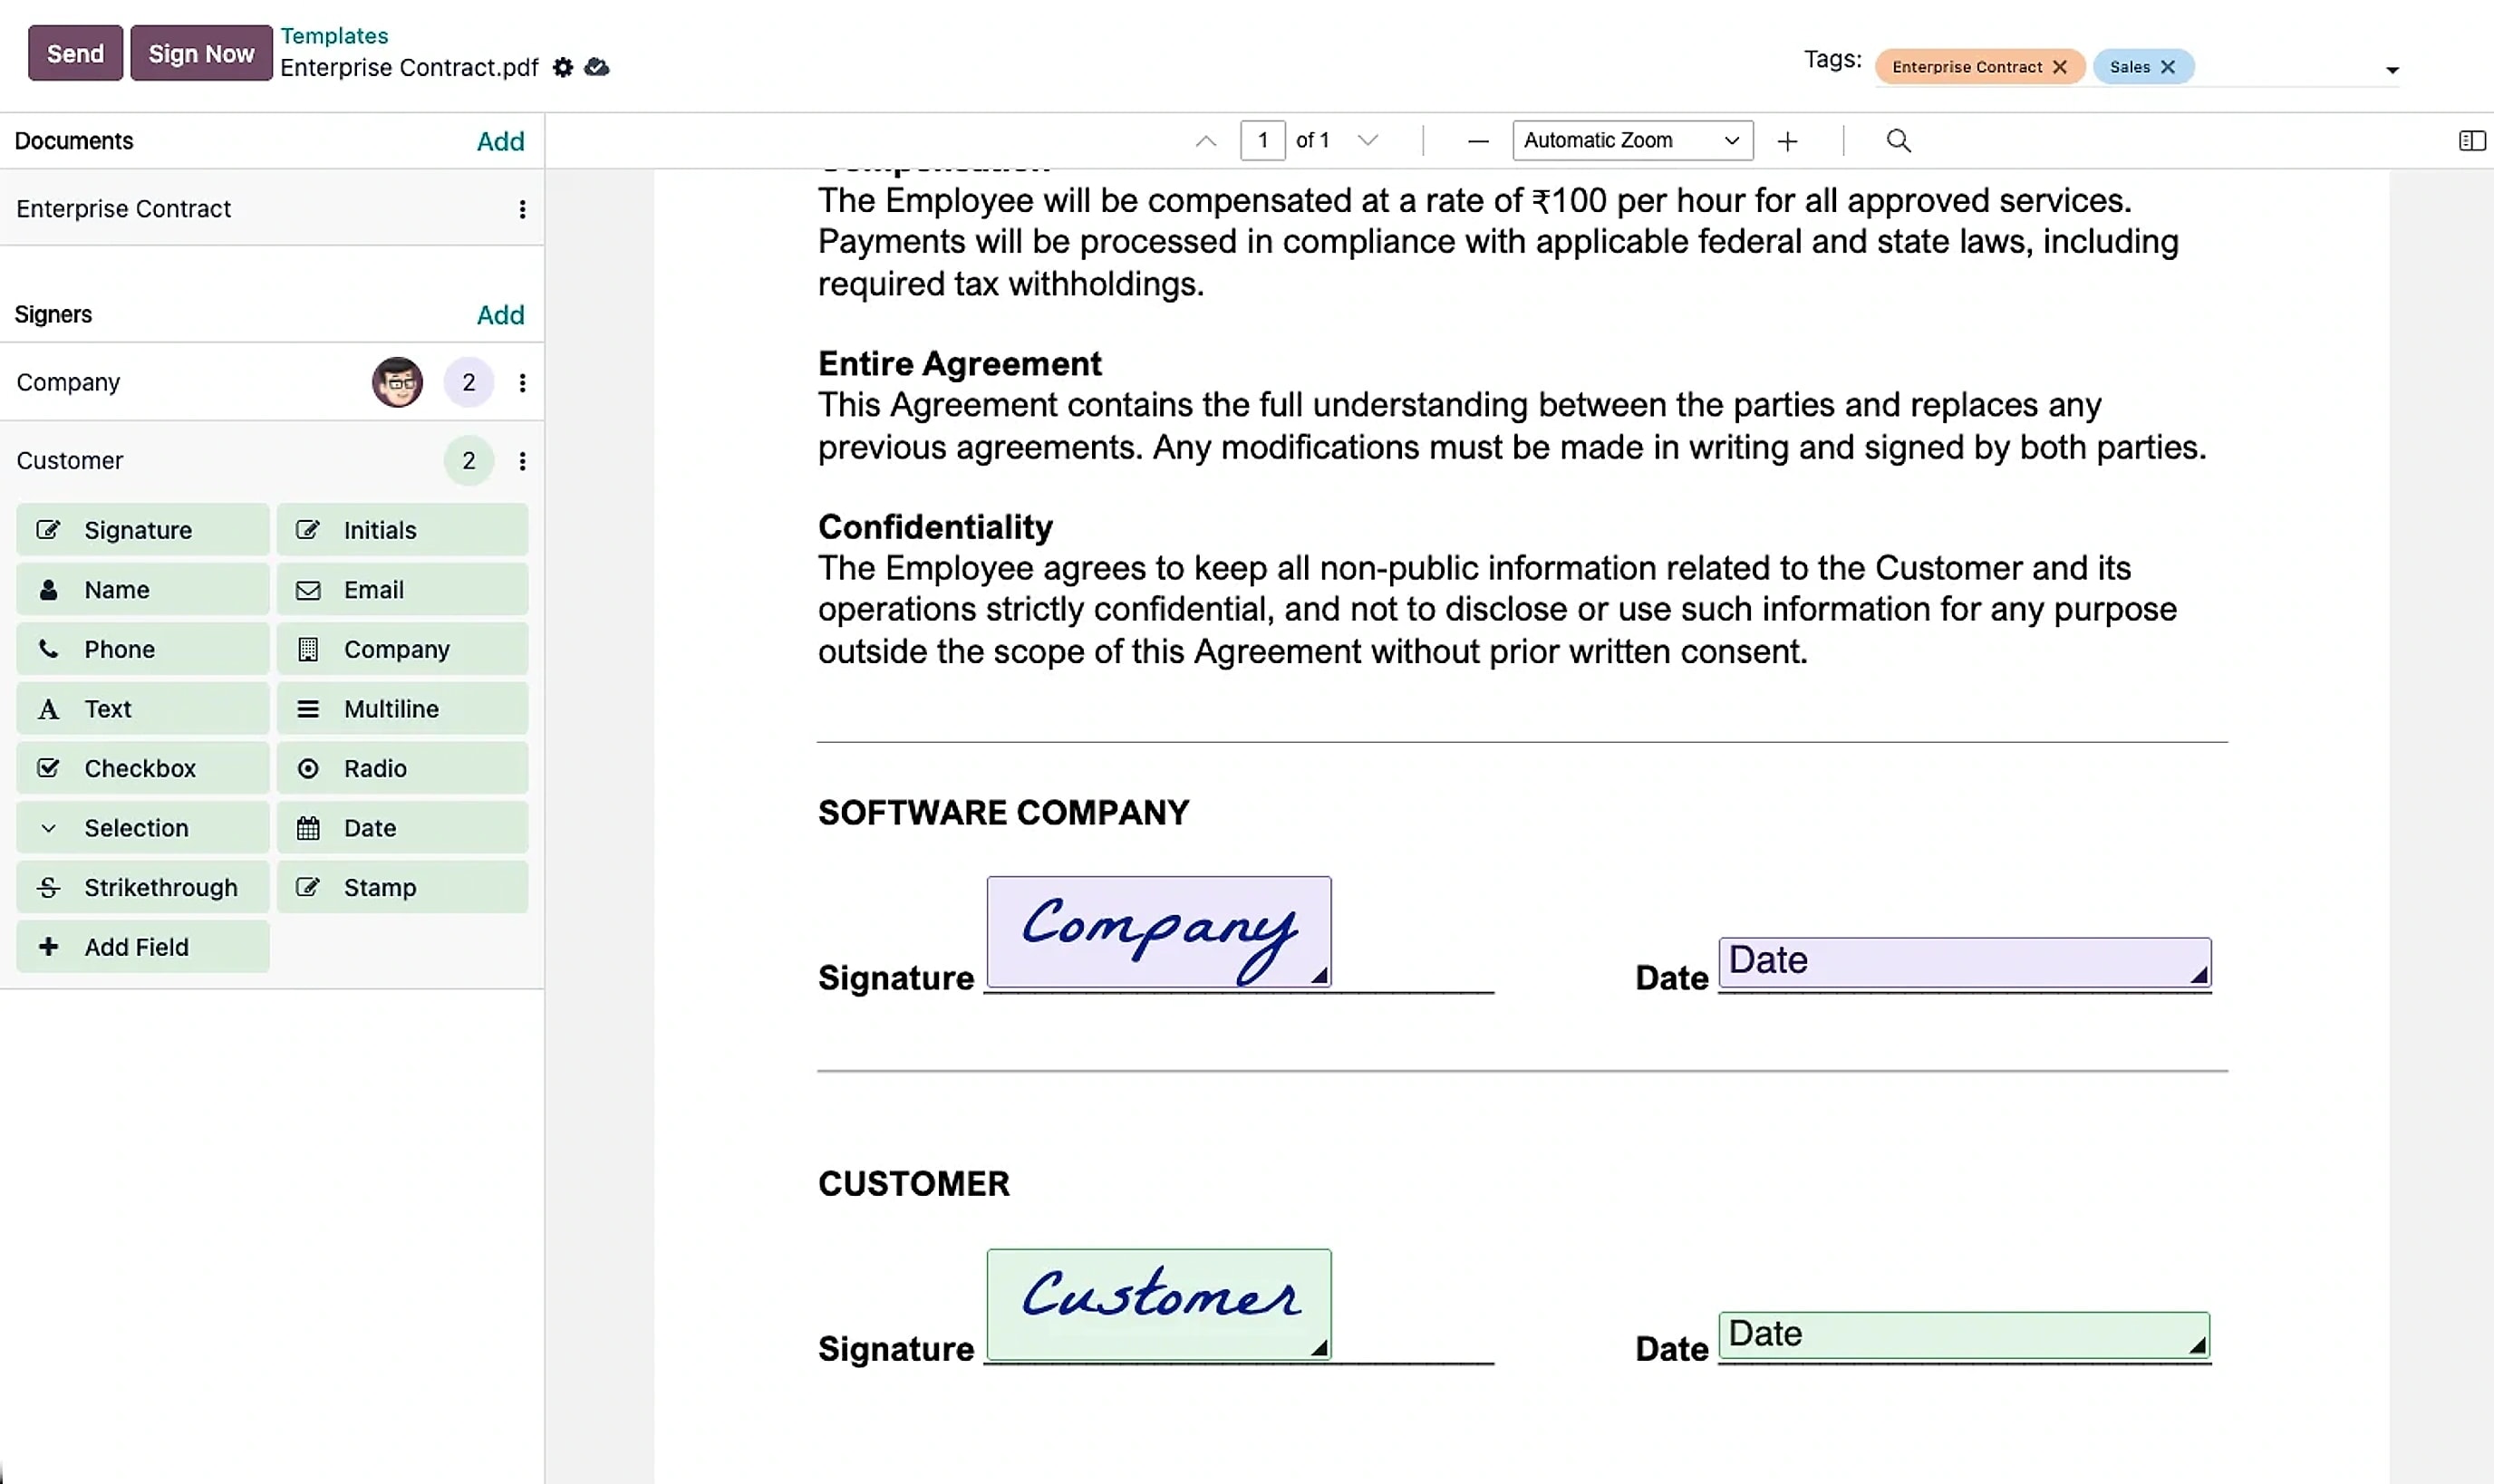This screenshot has width=2494, height=1484.
Task: Click customer Date field resize handle
Action: tap(2198, 1347)
